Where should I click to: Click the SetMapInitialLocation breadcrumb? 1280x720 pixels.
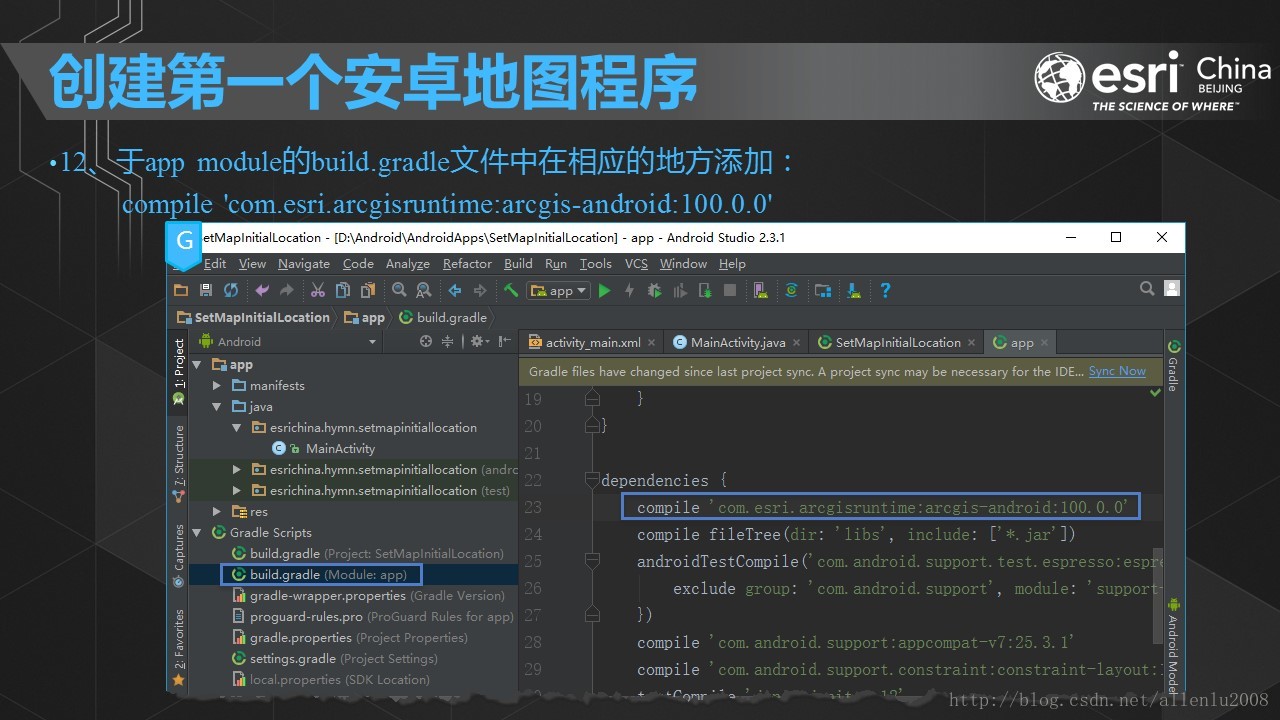click(253, 317)
